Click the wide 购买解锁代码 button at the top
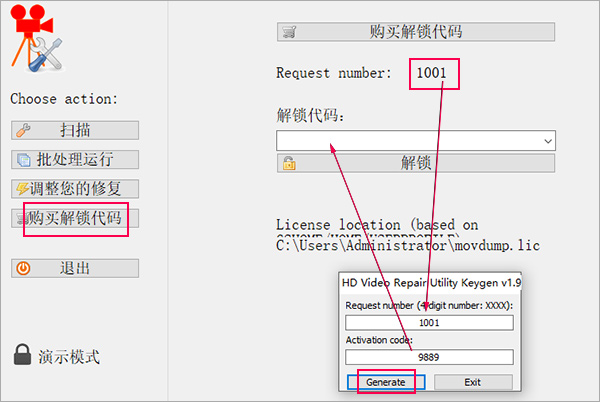Image resolution: width=600 pixels, height=402 pixels. point(416,32)
